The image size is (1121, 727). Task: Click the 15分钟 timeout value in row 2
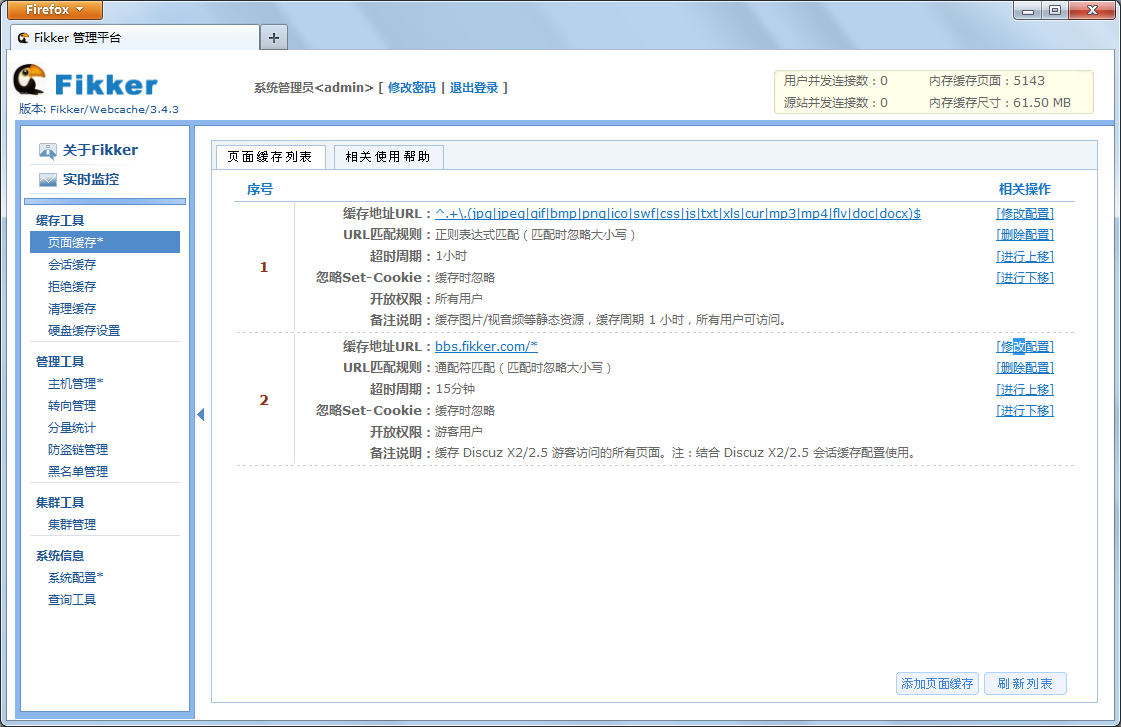455,389
